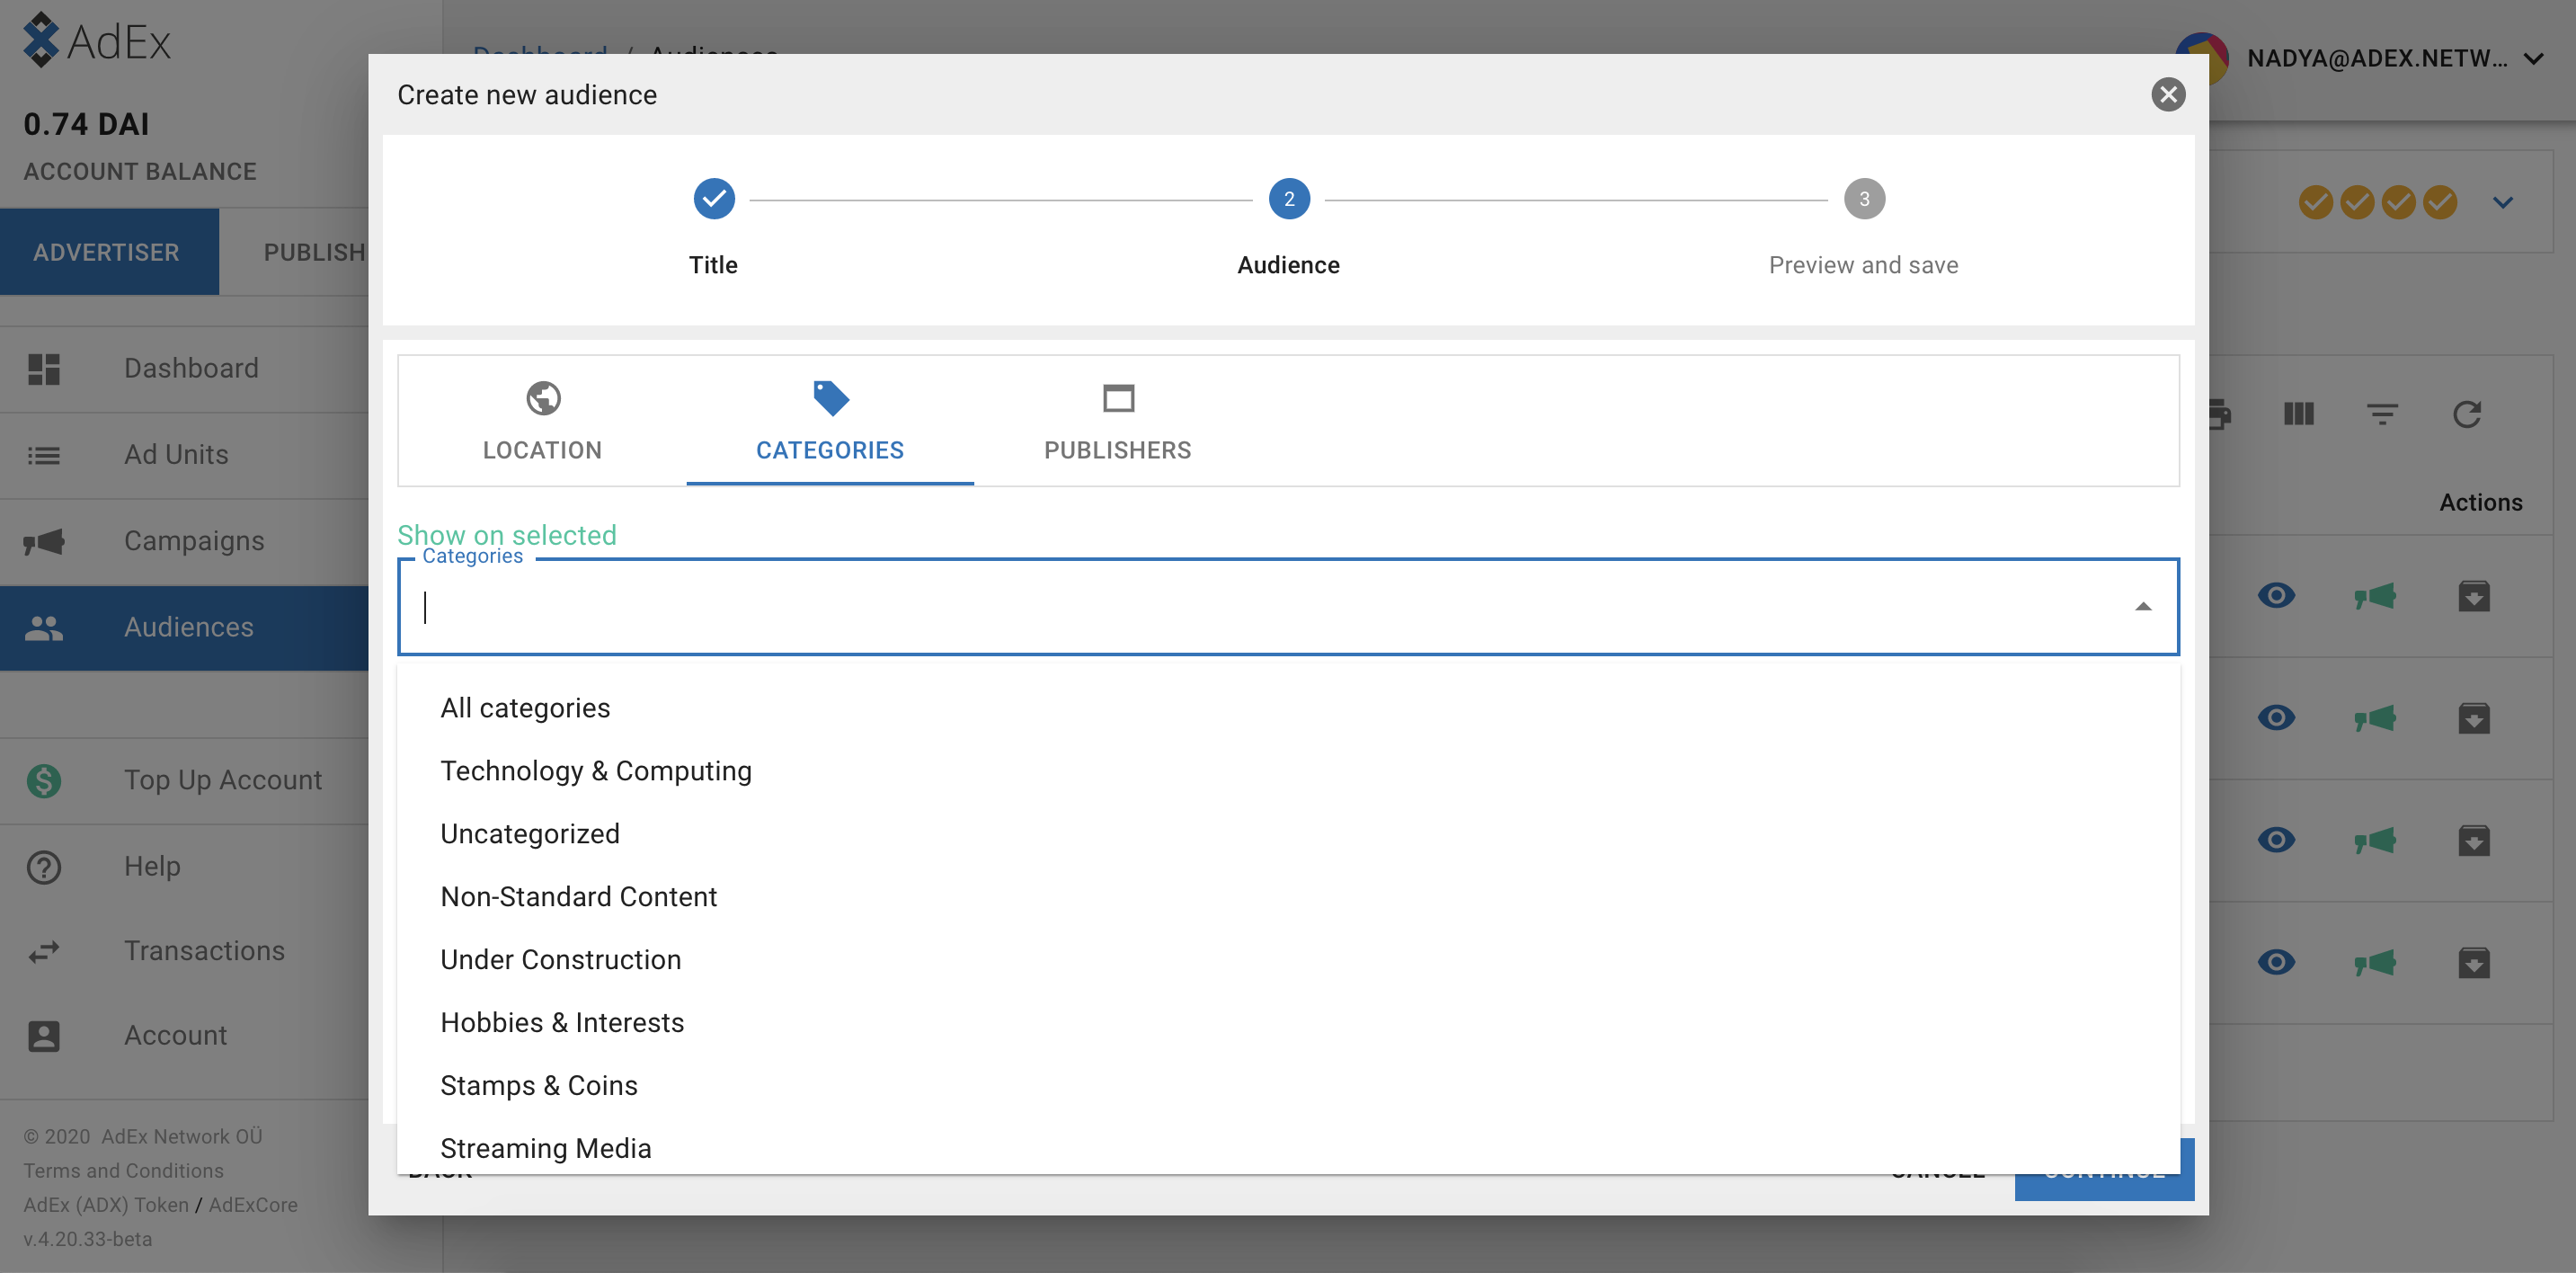Click the first orange check badge
This screenshot has height=1273, width=2576.
(x=2315, y=202)
